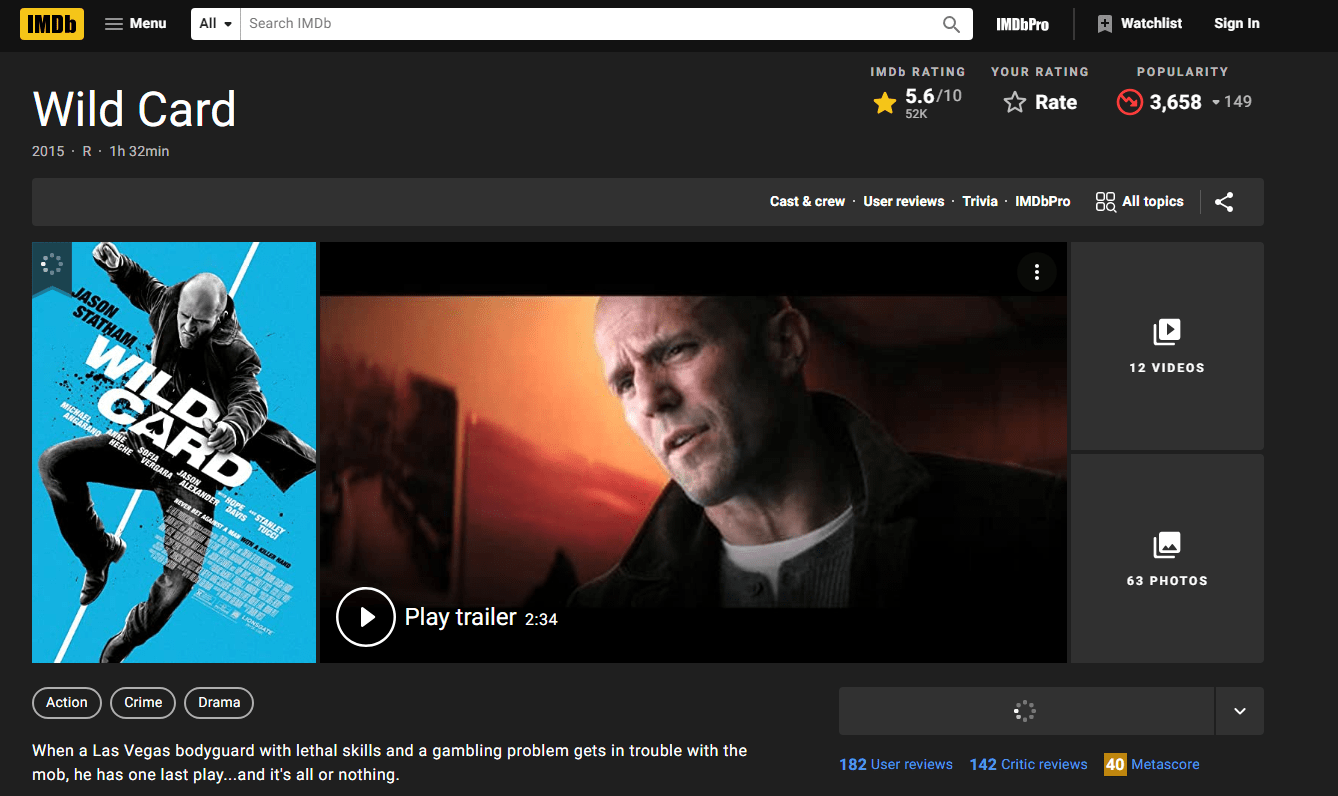
Task: Open the 182 User reviews link
Action: [x=896, y=764]
